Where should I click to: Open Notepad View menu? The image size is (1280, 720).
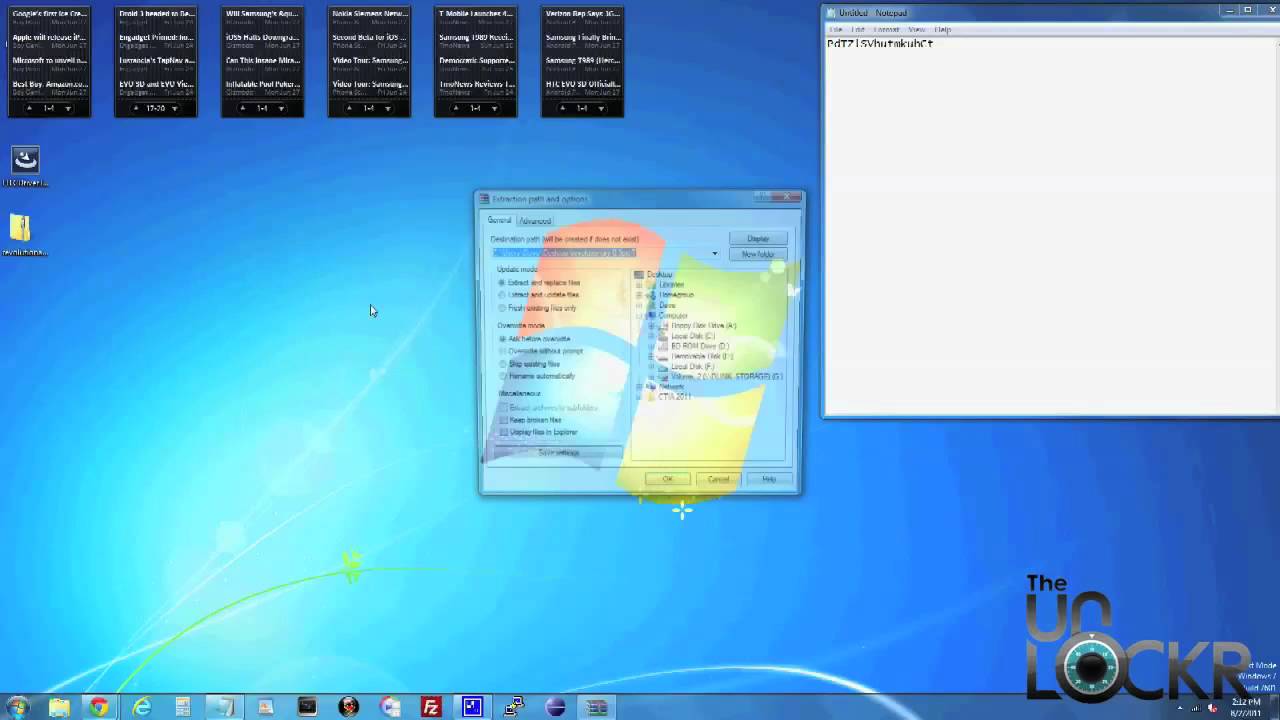pos(916,29)
